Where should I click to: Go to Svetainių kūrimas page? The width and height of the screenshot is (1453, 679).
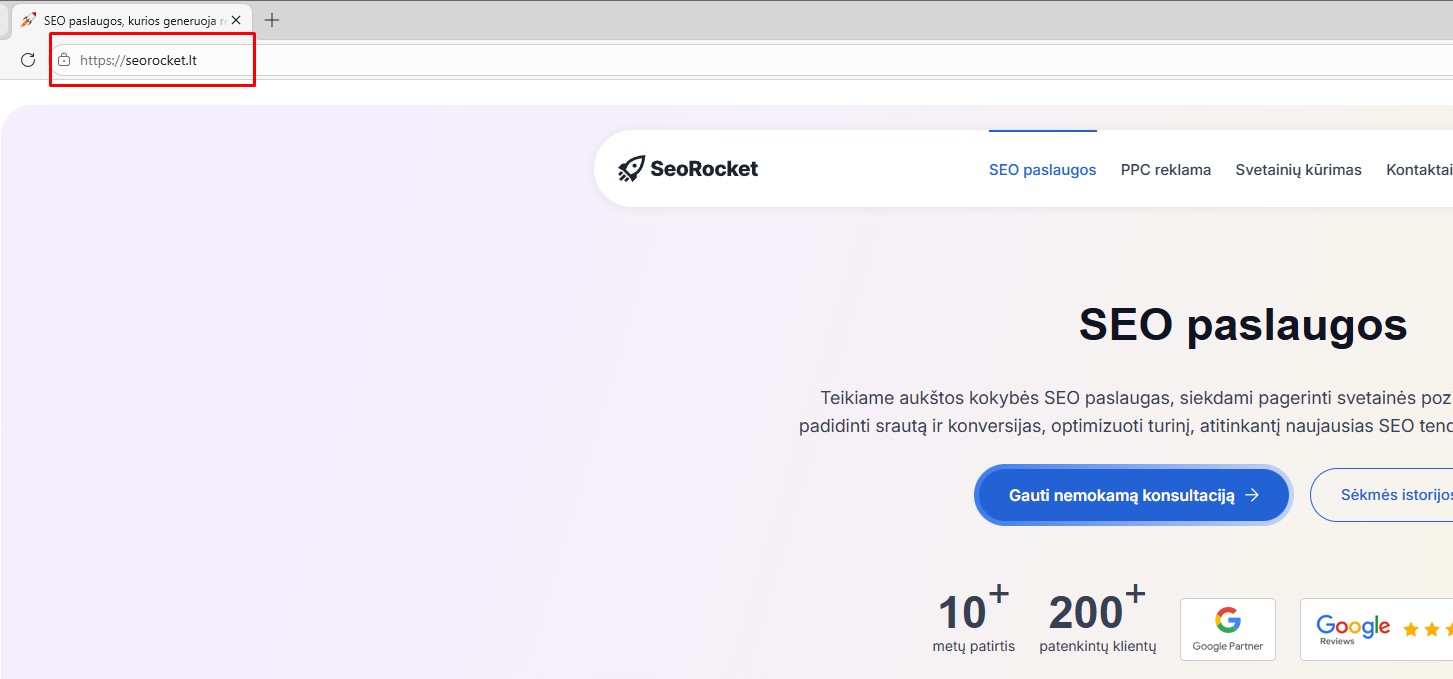pyautogui.click(x=1298, y=170)
